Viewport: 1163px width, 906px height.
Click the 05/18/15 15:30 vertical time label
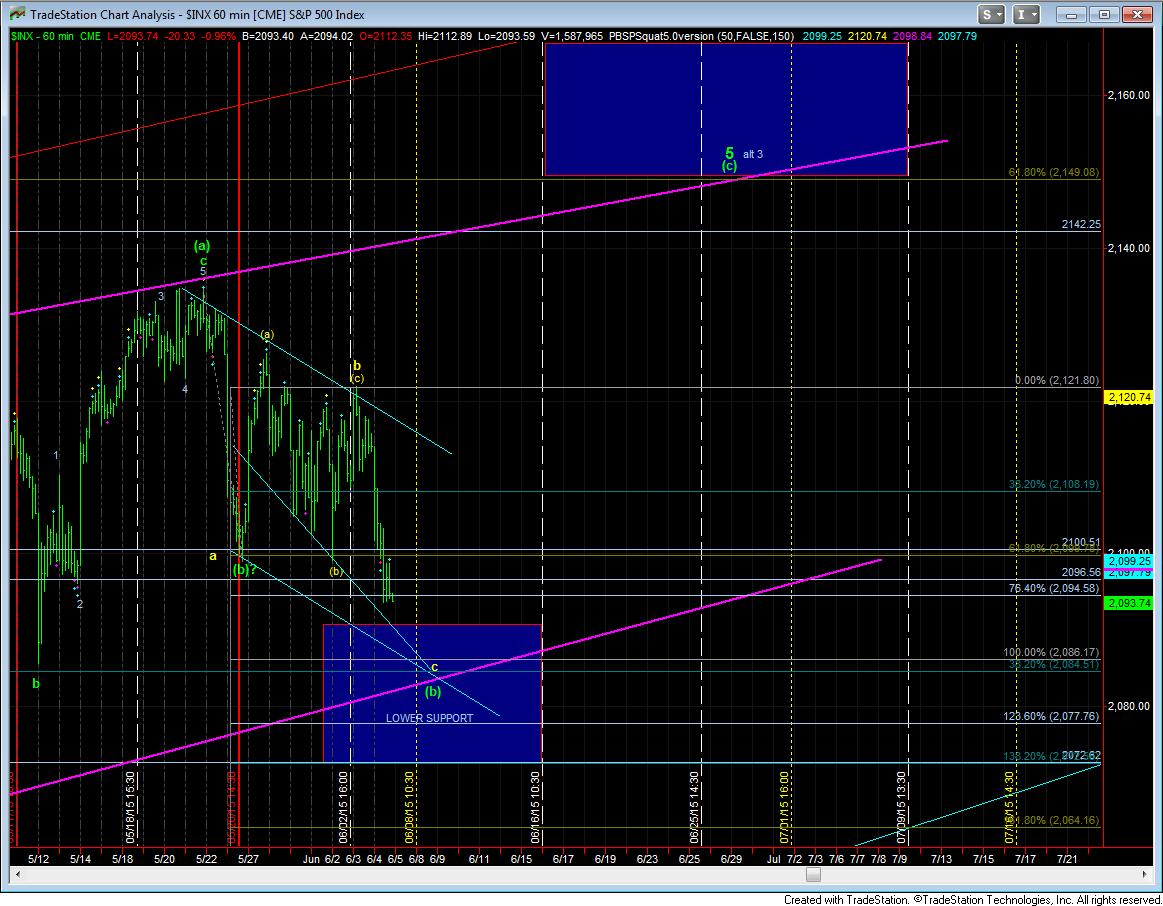131,807
